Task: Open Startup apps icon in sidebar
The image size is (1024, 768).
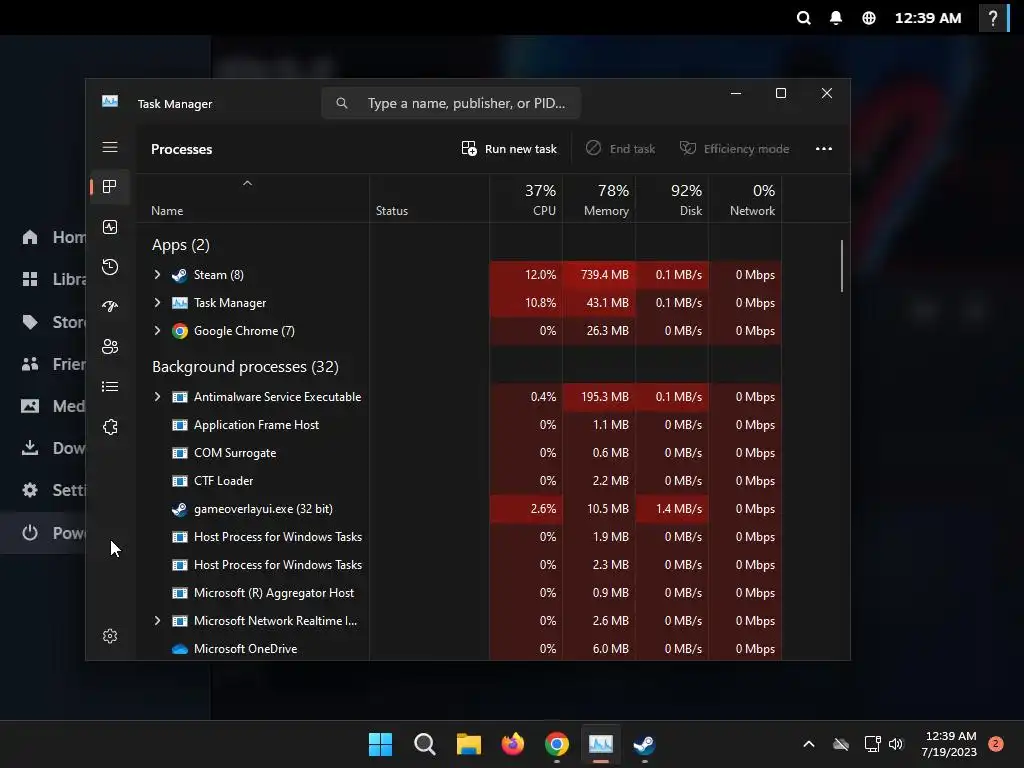Action: point(110,306)
